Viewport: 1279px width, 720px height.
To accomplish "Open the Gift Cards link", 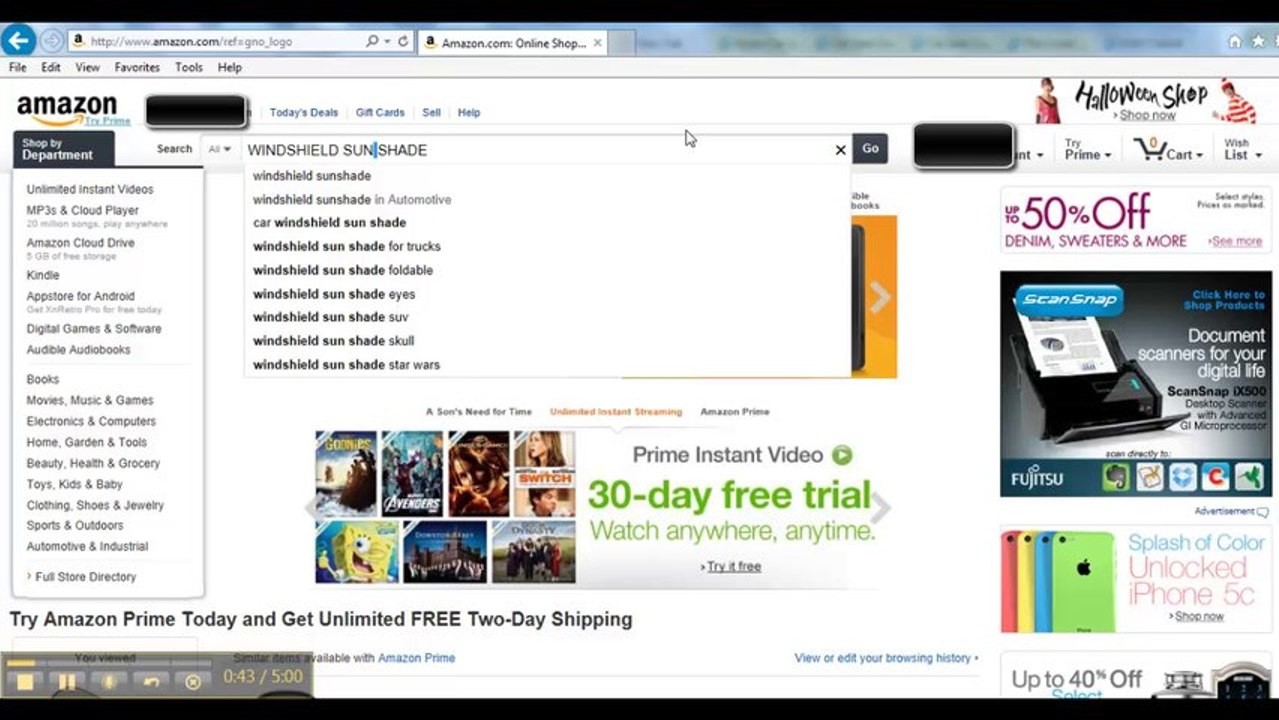I will [380, 113].
